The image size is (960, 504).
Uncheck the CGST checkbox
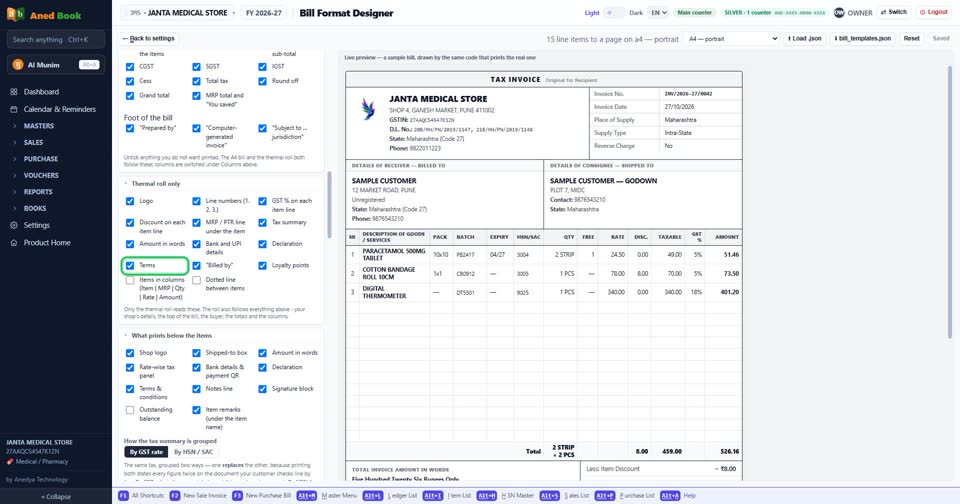pos(130,66)
